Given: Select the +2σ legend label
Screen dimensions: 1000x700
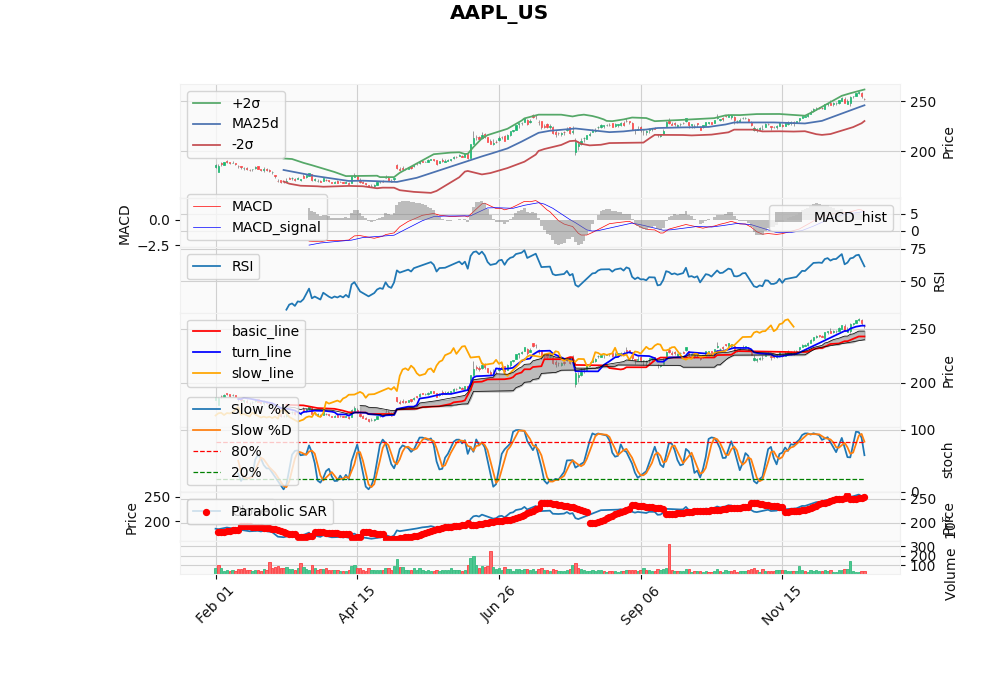Looking at the screenshot, I should [x=246, y=103].
